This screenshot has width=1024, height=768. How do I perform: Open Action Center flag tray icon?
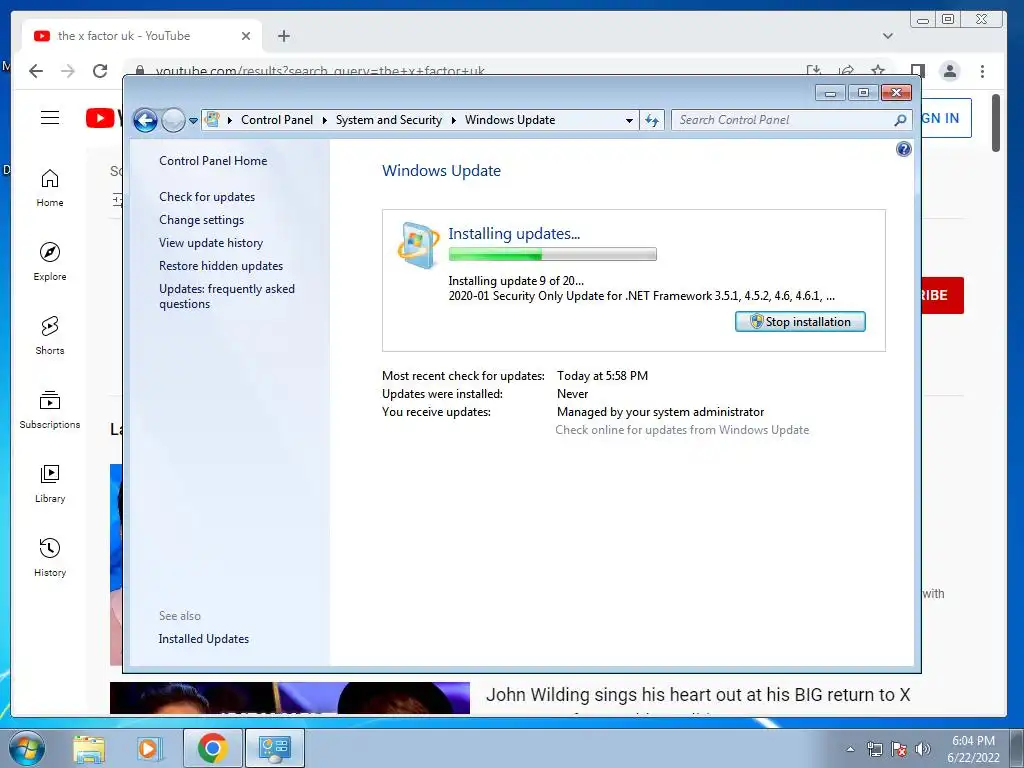(899, 749)
